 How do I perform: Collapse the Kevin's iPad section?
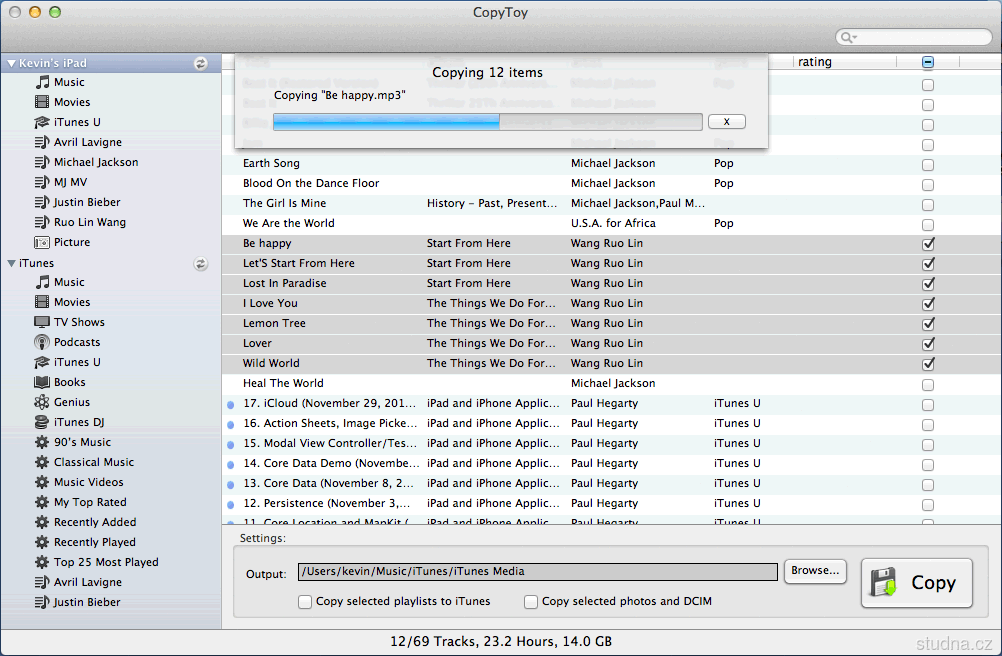tap(11, 63)
